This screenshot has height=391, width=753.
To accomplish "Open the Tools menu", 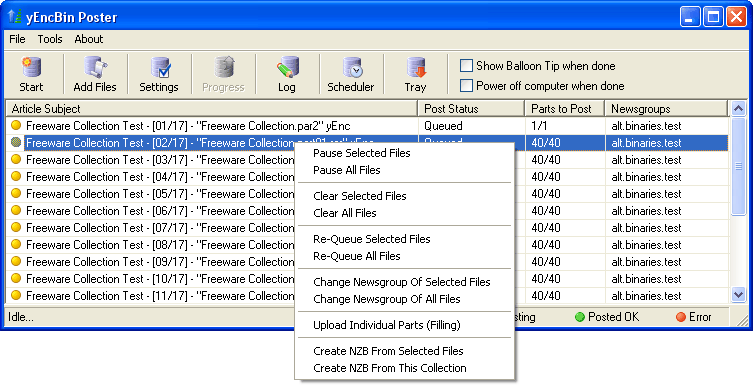I will click(x=50, y=39).
